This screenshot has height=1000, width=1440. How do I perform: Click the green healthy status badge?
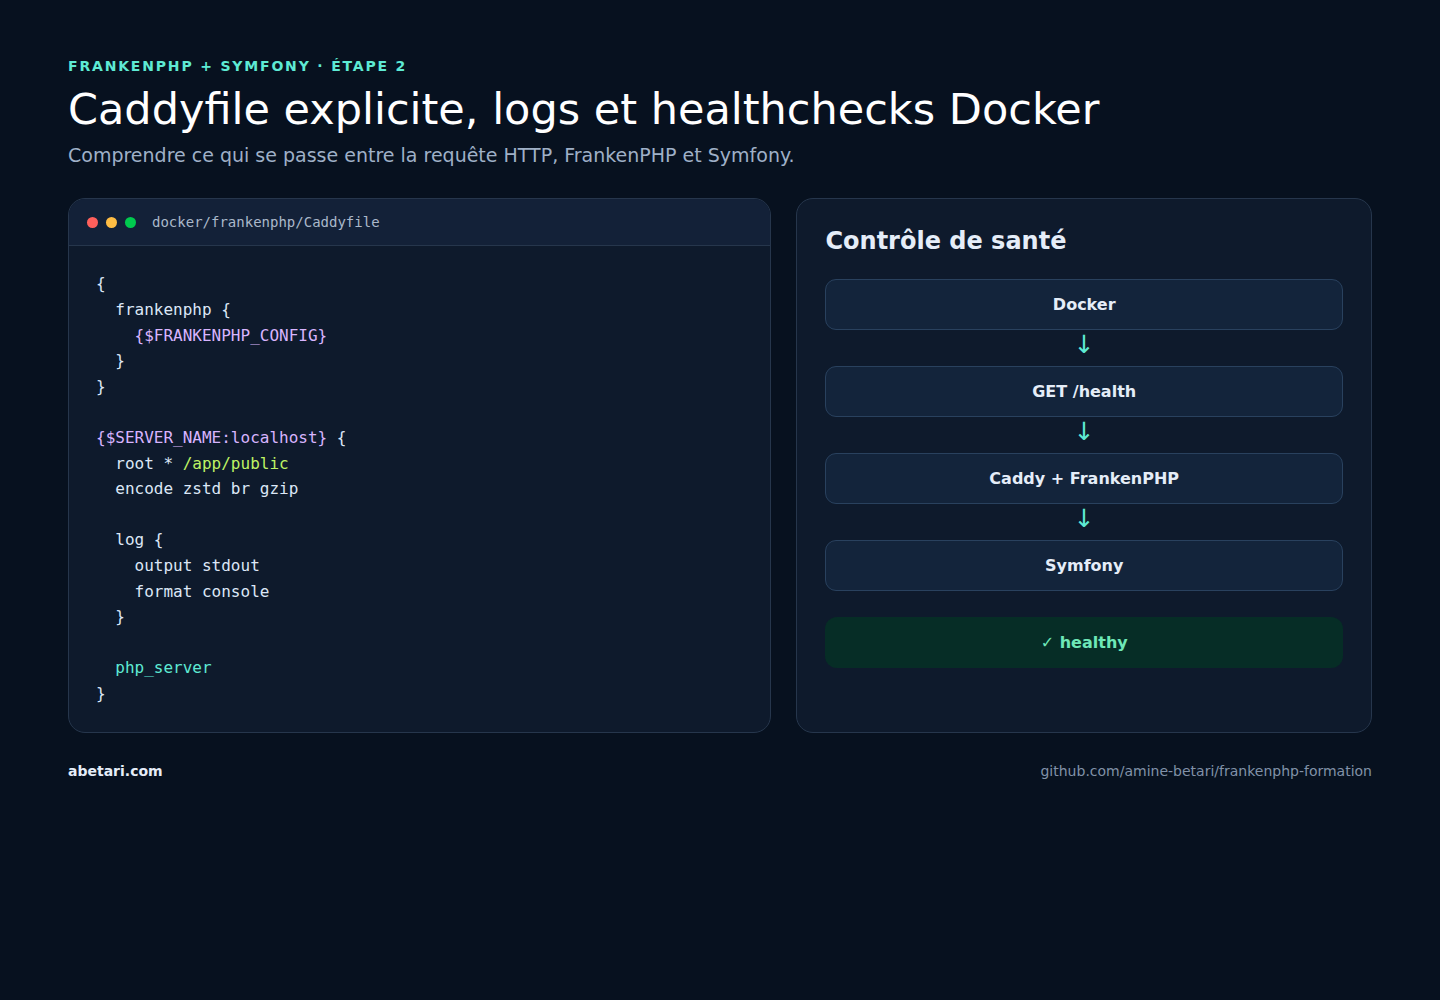(x=1084, y=642)
